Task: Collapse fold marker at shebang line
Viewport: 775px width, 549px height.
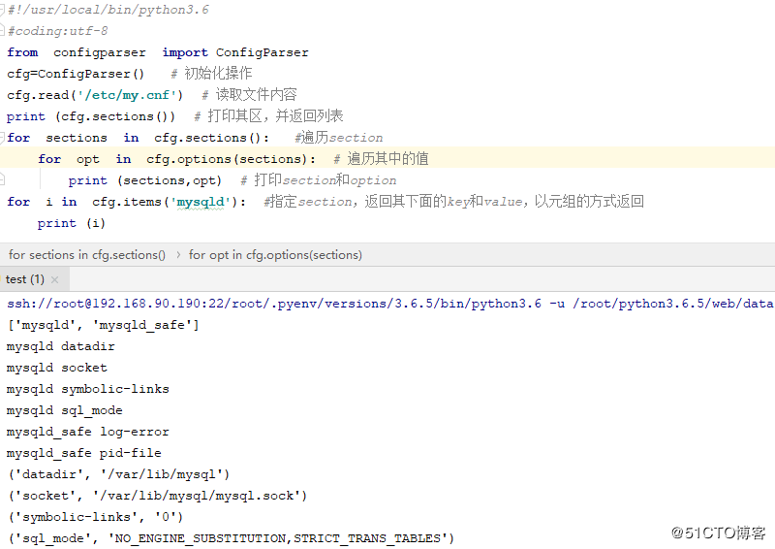Action: pos(2,10)
